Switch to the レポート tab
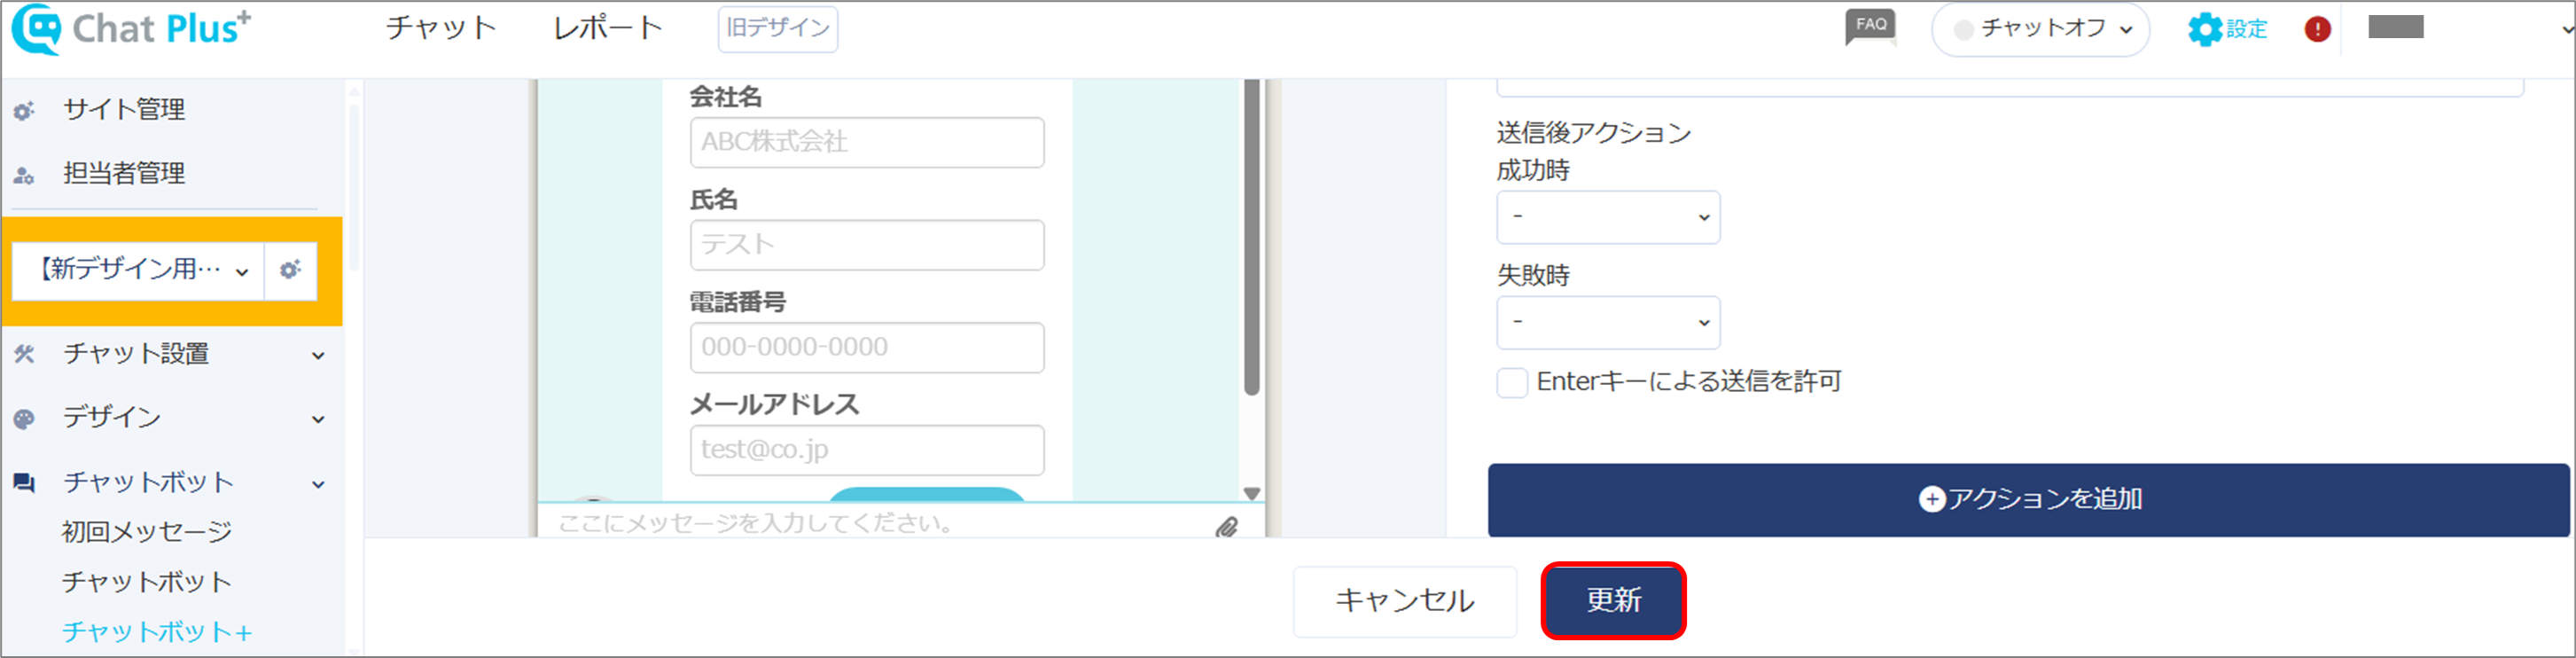 tap(608, 28)
